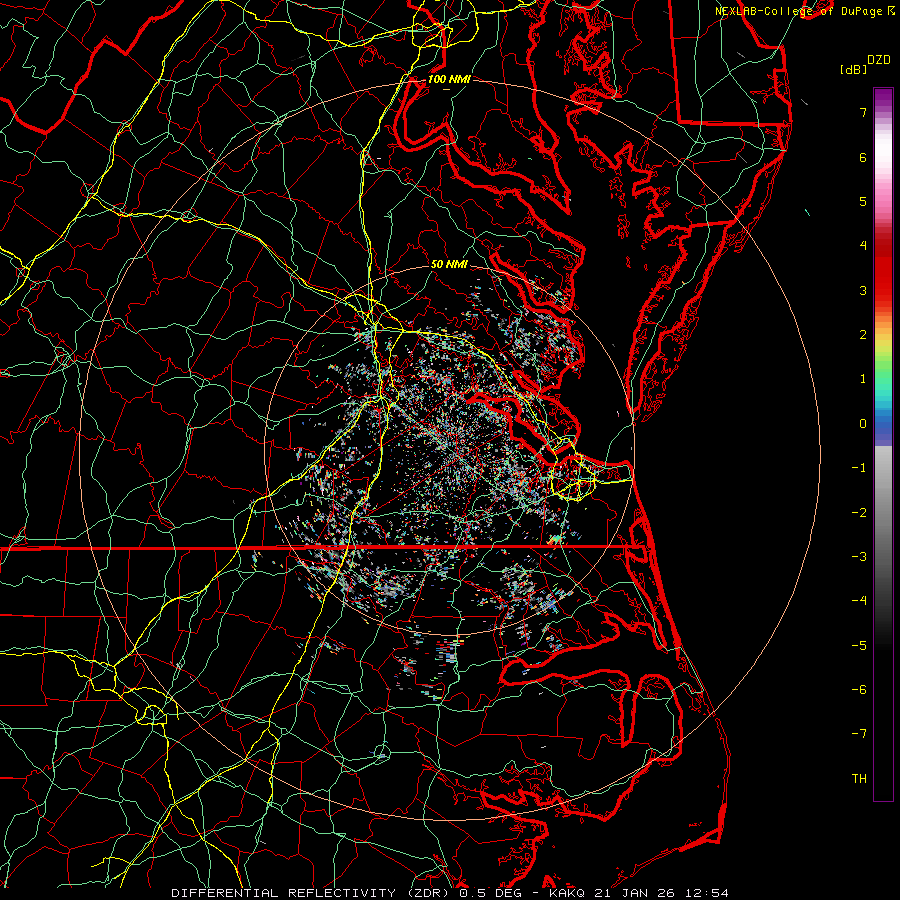This screenshot has width=900, height=900.
Task: Click the -5 dB value on the color scale
Action: coord(859,646)
